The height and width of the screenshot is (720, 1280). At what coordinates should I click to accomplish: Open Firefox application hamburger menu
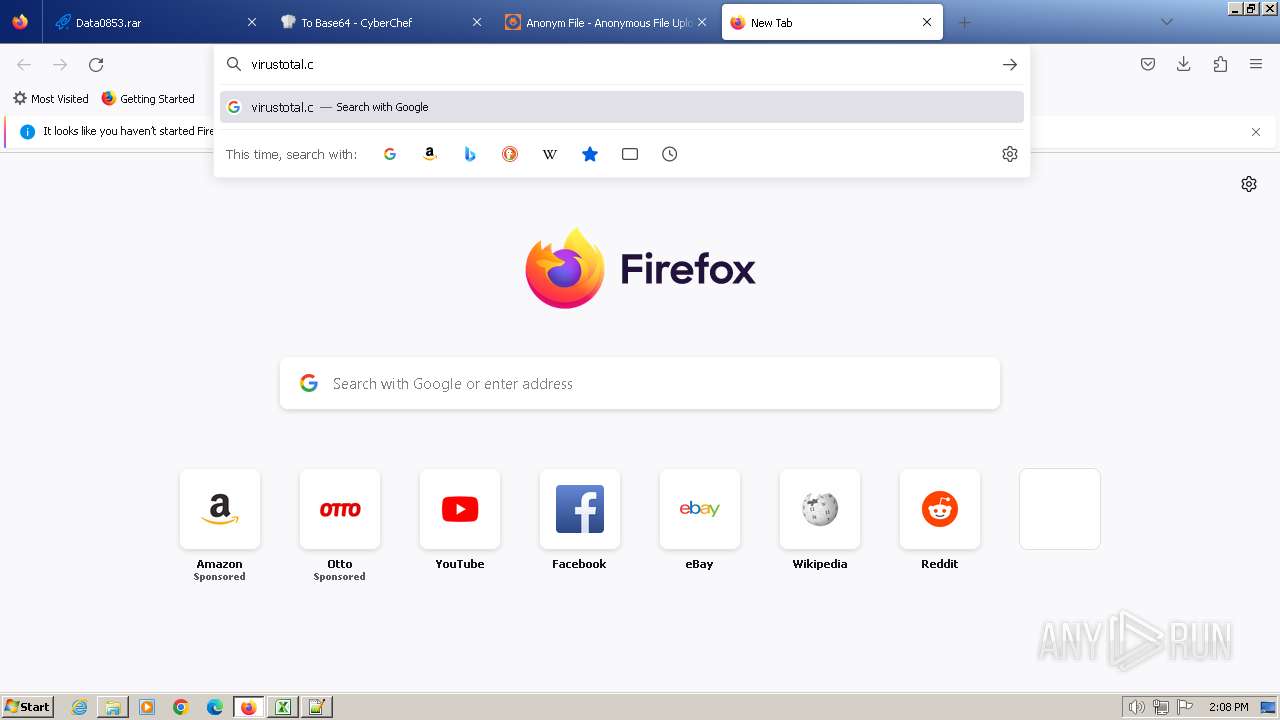pyautogui.click(x=1256, y=64)
